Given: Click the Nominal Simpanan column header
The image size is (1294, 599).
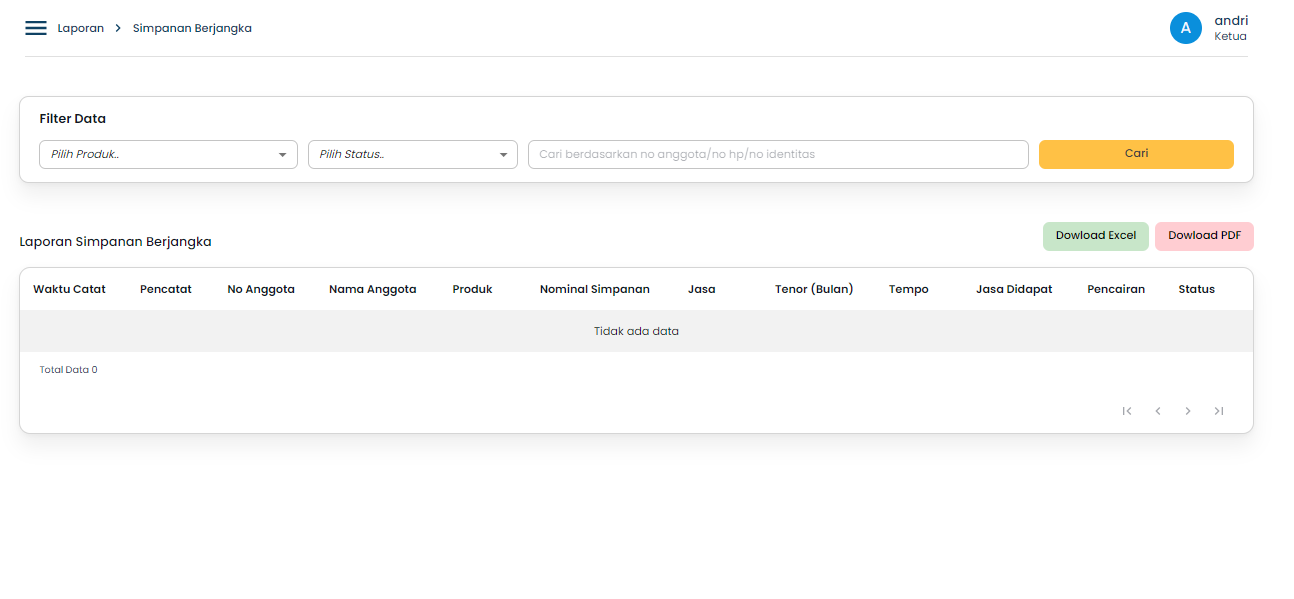Looking at the screenshot, I should click(594, 289).
